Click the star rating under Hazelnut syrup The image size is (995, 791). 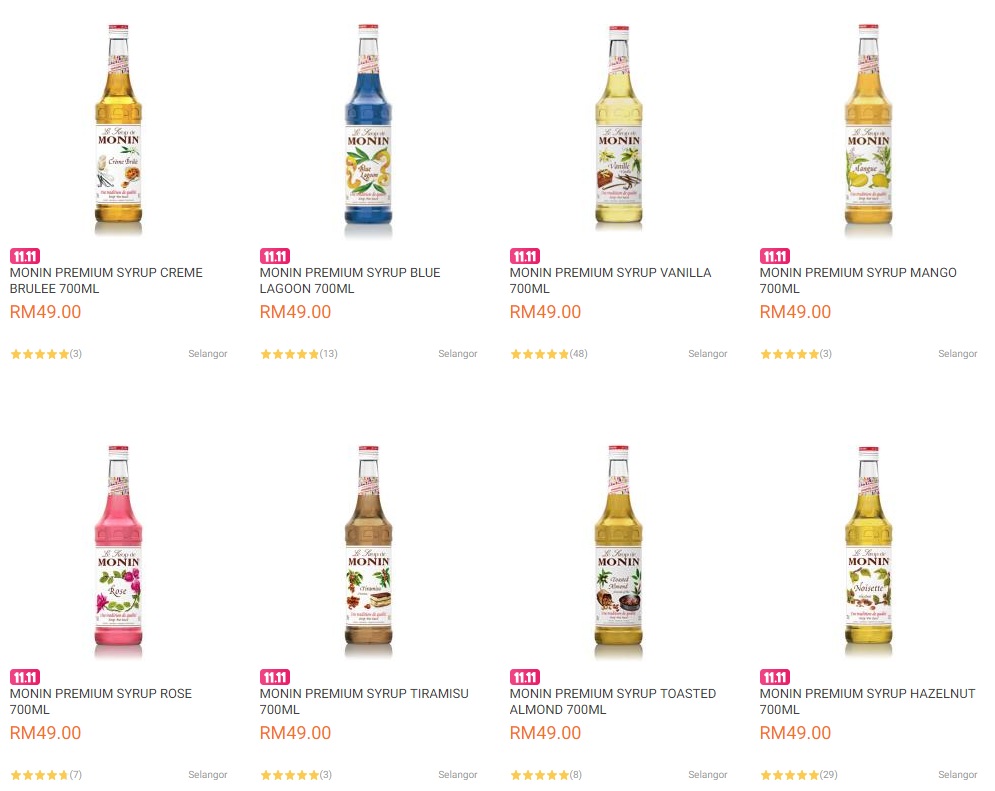click(789, 774)
